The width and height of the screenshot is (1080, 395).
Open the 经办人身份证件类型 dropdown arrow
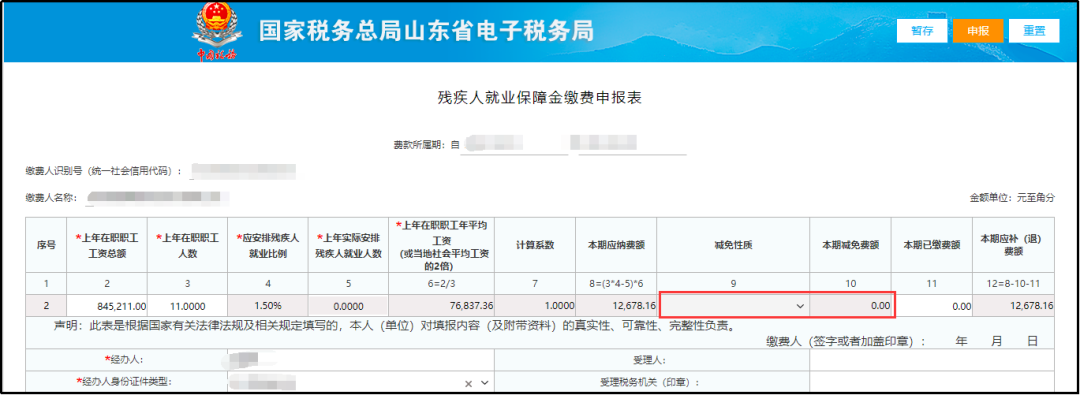click(x=484, y=383)
